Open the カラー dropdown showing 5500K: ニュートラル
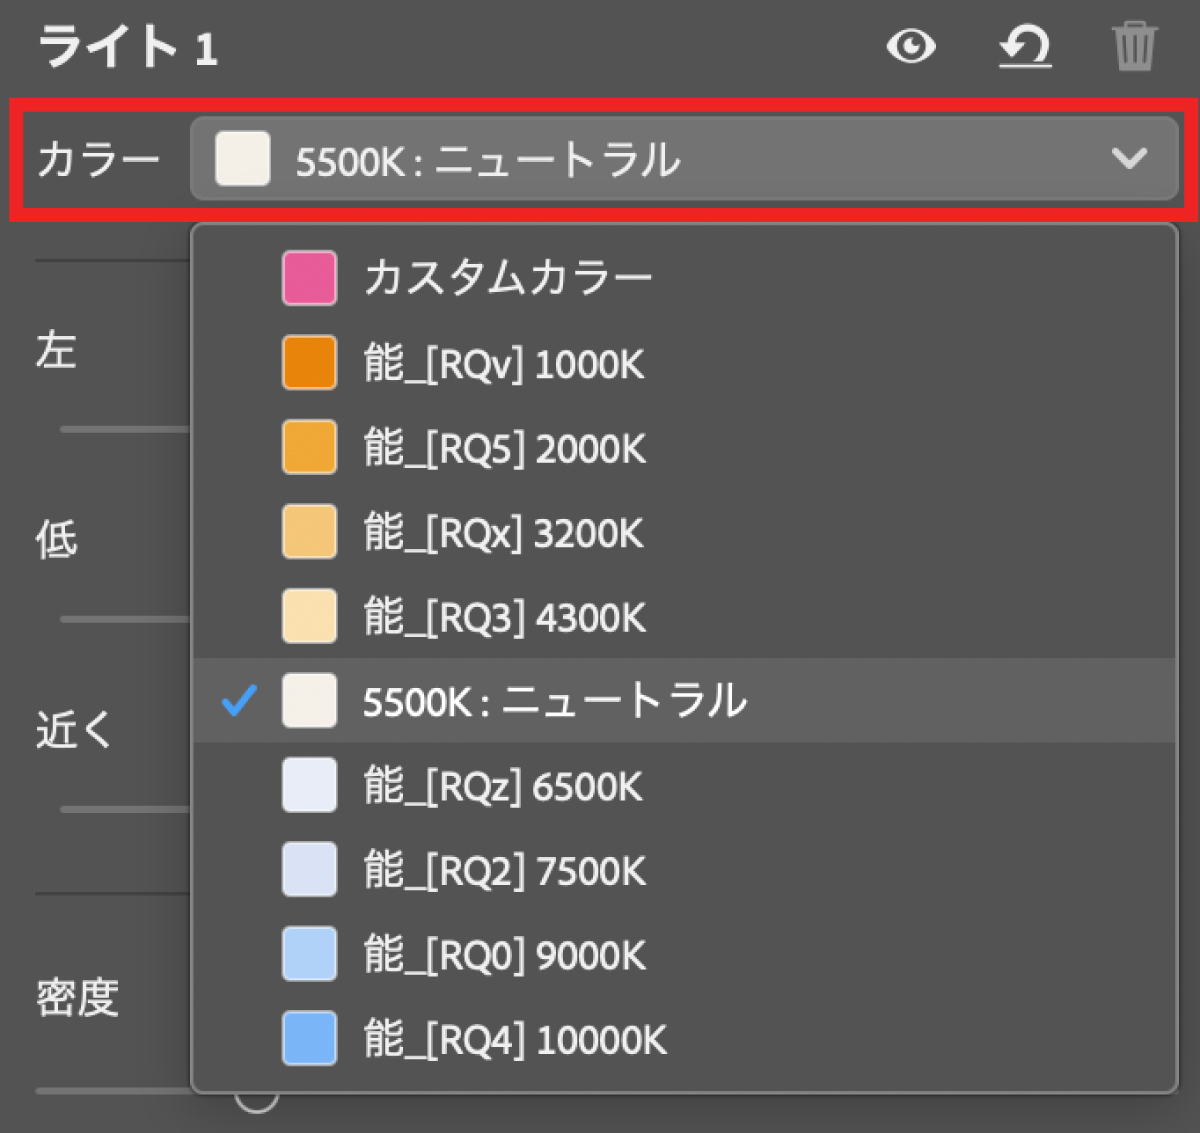The image size is (1200, 1133). click(x=684, y=159)
